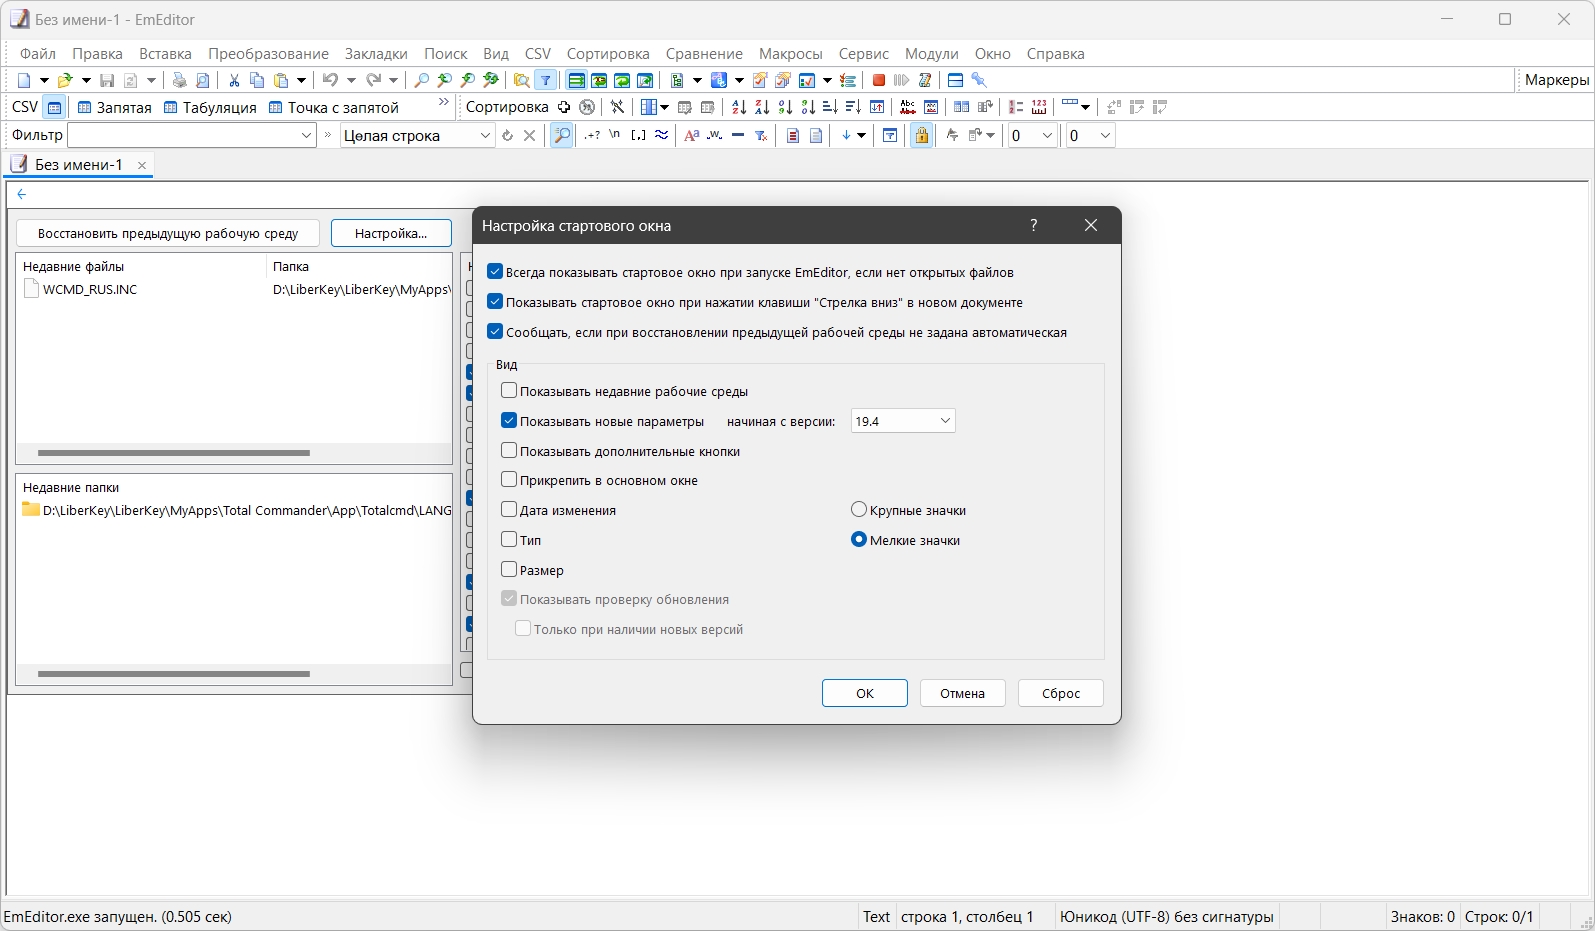Switch to the 'Без имени-1' document tab
The image size is (1595, 931).
[79, 165]
